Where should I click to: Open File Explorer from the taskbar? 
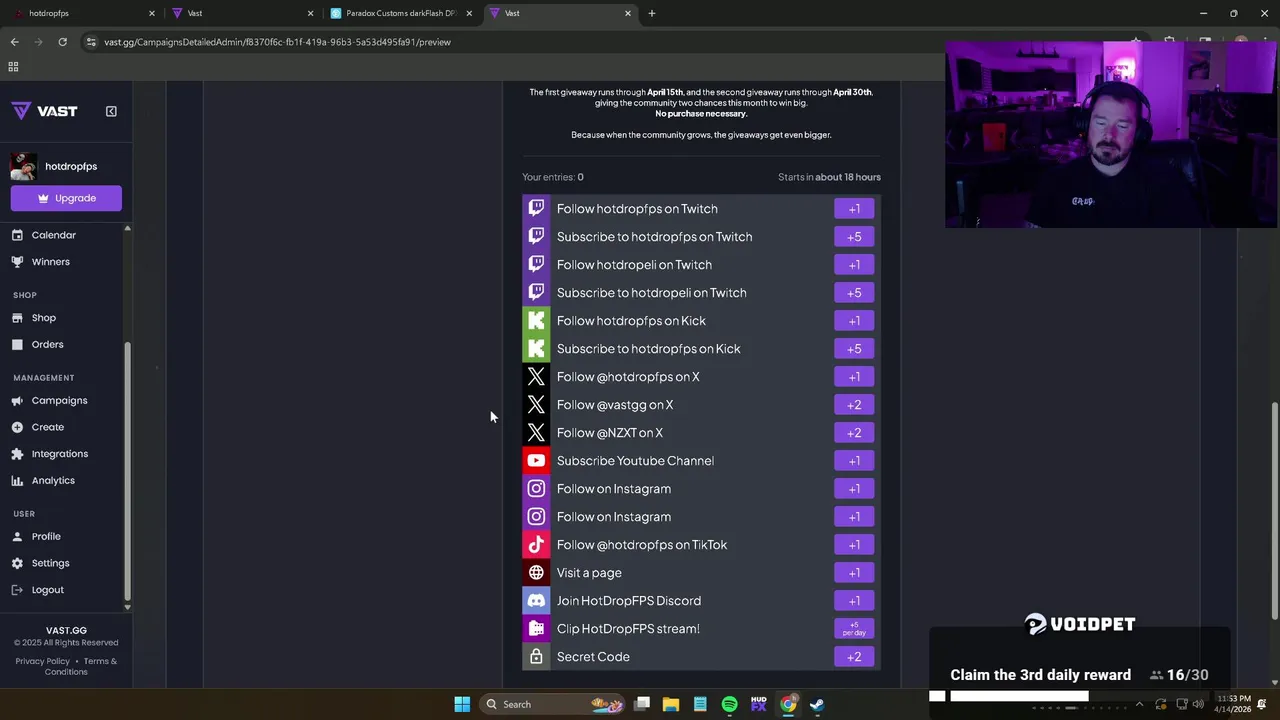click(x=671, y=704)
